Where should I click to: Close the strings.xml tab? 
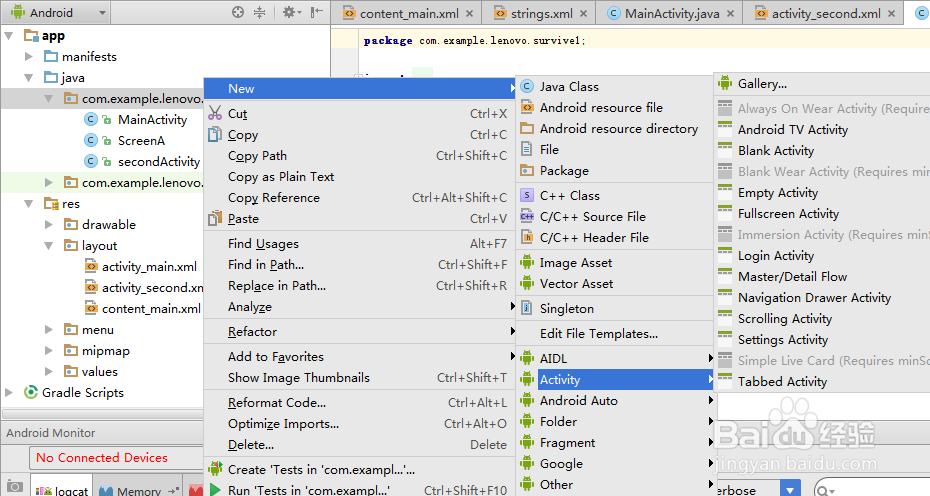tap(584, 14)
